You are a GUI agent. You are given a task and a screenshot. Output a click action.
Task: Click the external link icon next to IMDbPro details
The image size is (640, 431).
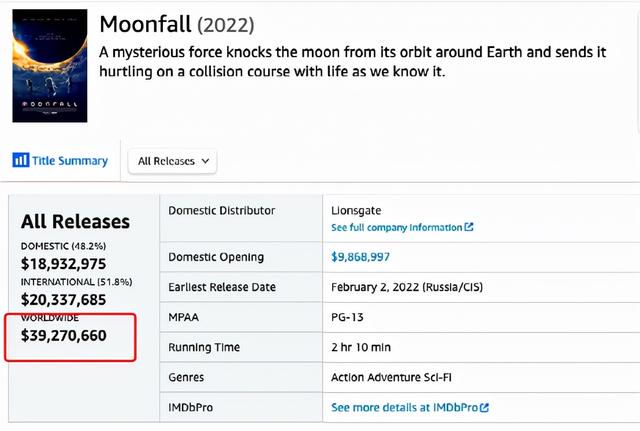484,407
